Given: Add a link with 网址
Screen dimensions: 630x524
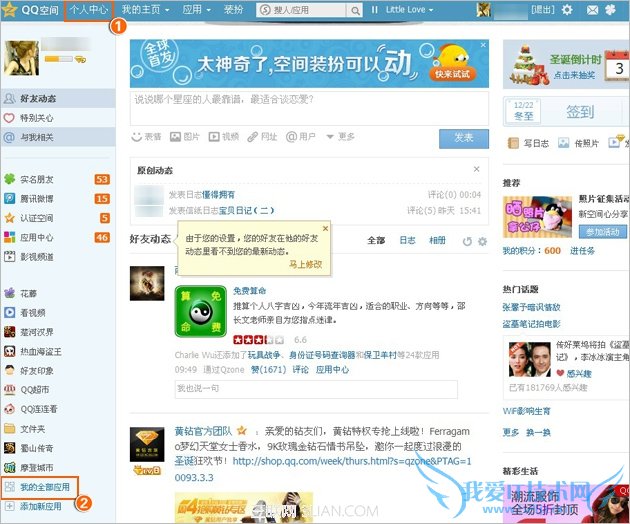Looking at the screenshot, I should [x=262, y=137].
